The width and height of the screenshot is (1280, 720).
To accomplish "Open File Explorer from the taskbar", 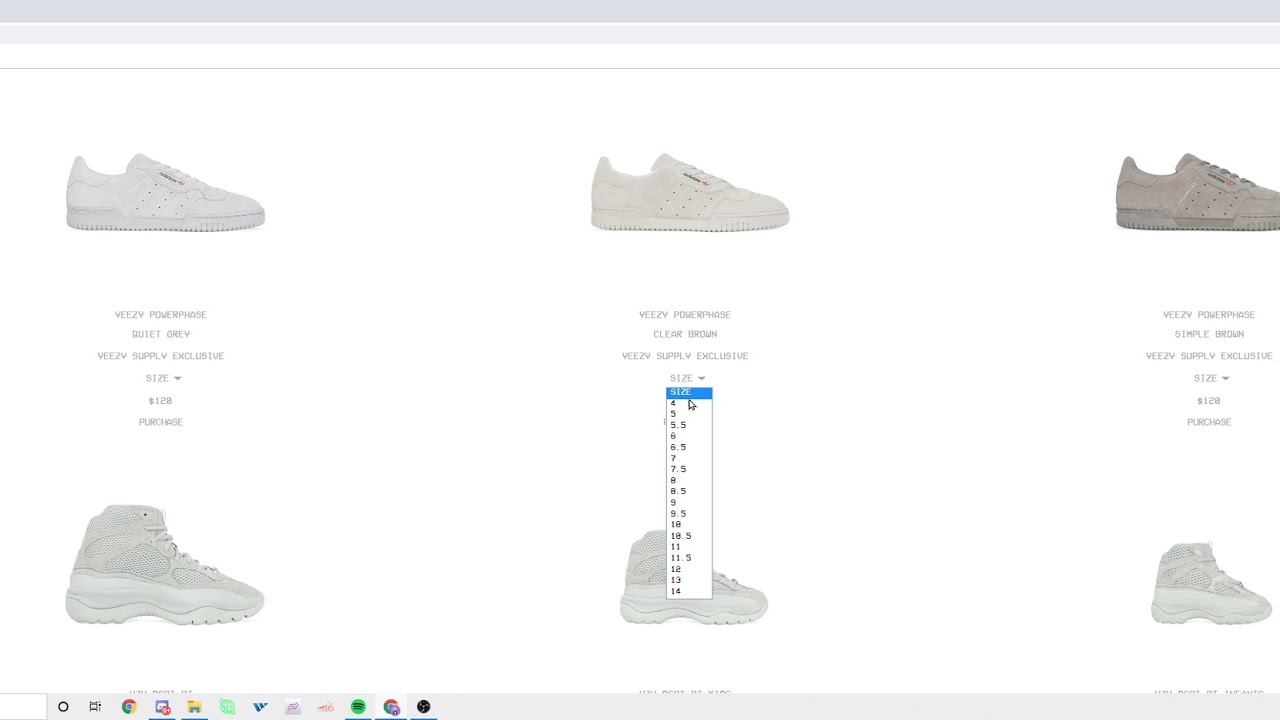I will (x=194, y=707).
